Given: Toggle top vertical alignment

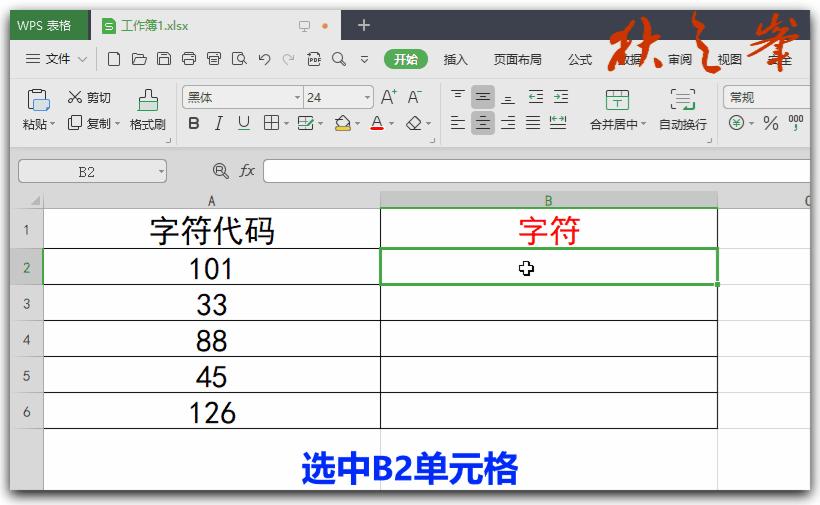Looking at the screenshot, I should click(458, 96).
